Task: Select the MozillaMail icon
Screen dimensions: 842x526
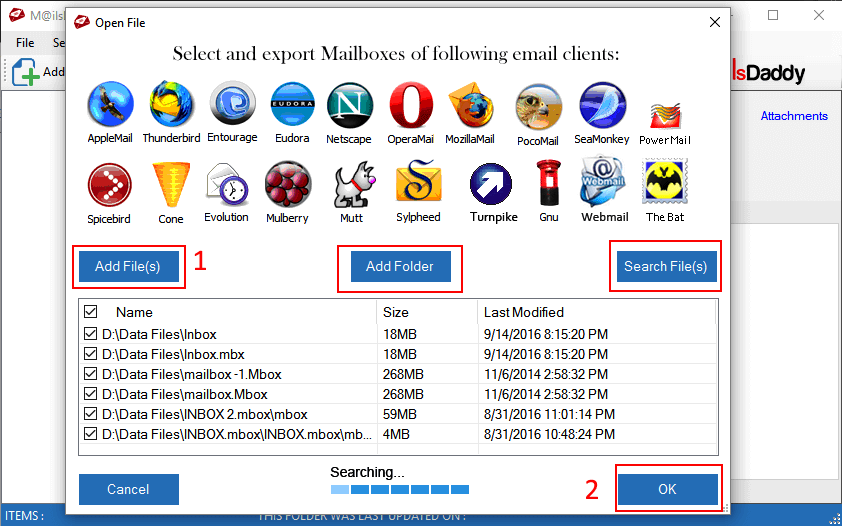Action: tap(470, 105)
